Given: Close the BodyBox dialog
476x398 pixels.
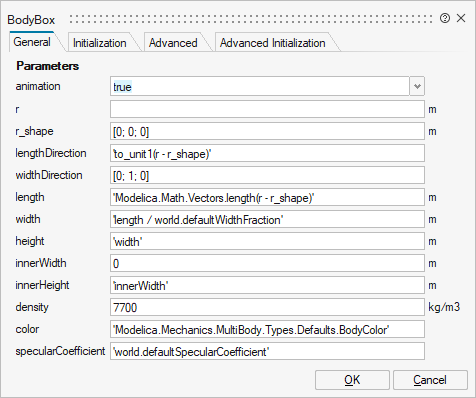Looking at the screenshot, I should coord(461,18).
